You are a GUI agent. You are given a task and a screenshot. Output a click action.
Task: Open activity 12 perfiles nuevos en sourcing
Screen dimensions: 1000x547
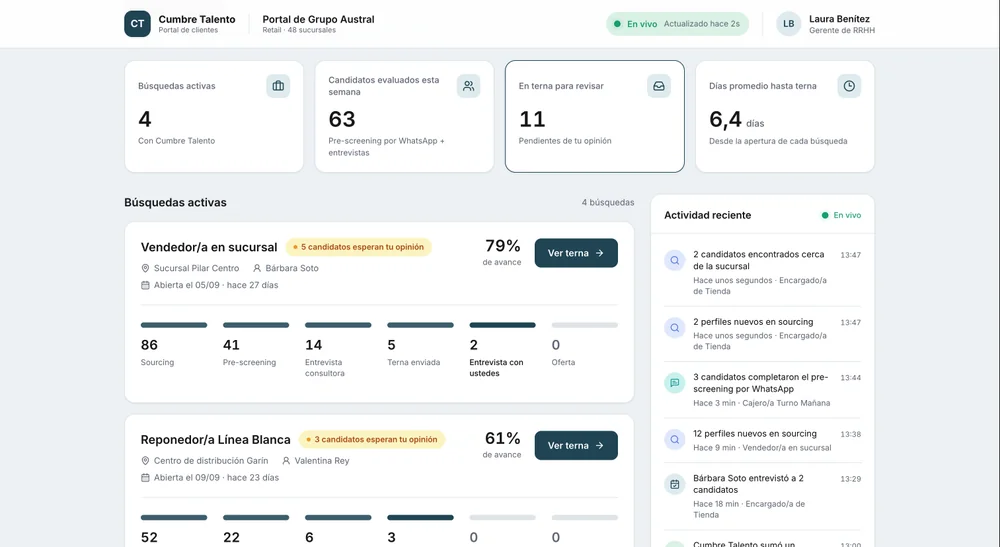[763, 440]
